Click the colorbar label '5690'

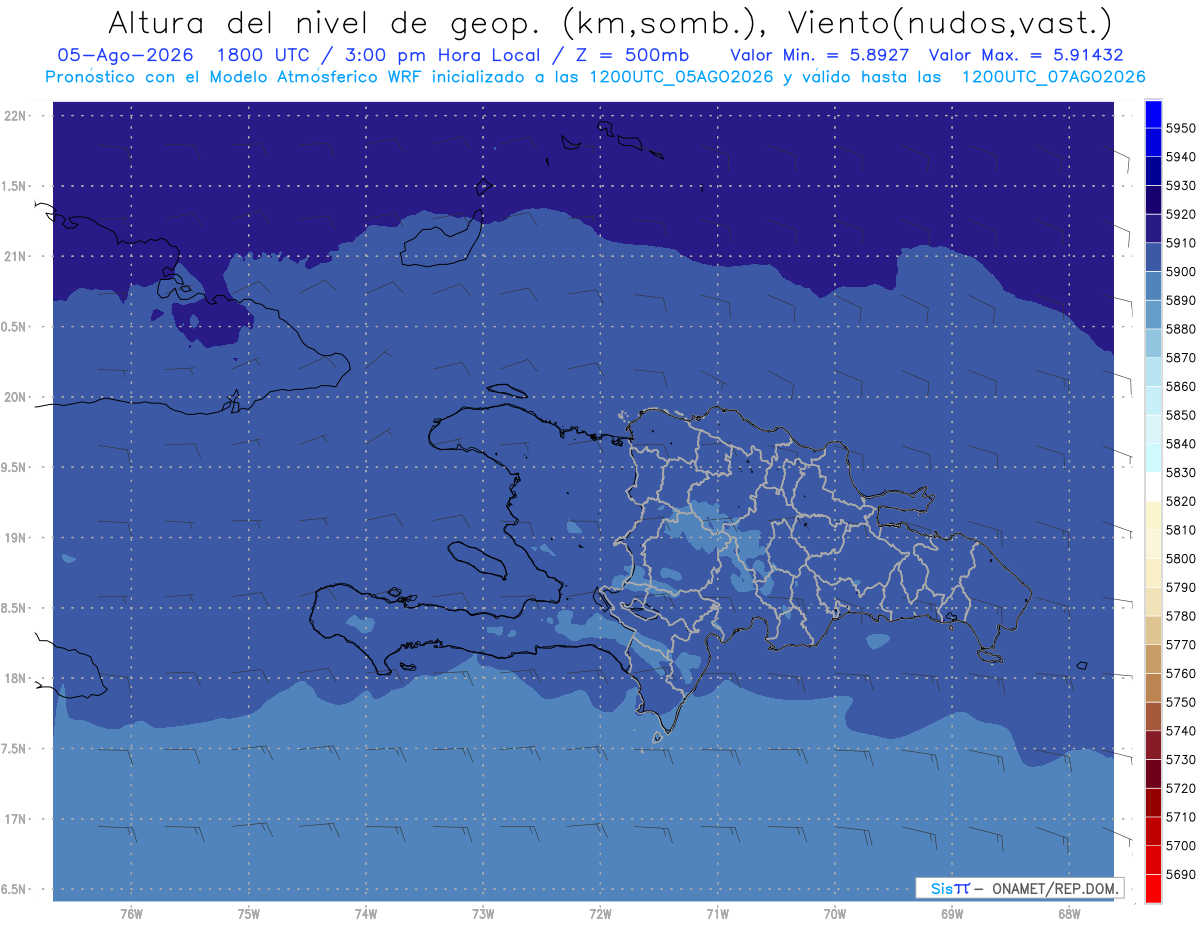[1180, 874]
